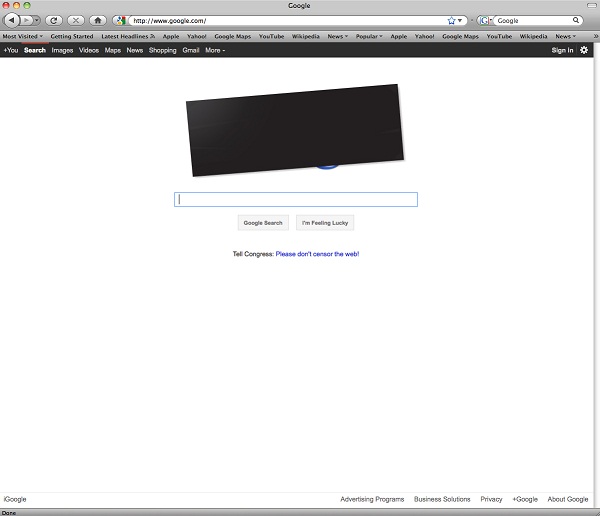Switch to Images in the Google bar

(x=62, y=50)
